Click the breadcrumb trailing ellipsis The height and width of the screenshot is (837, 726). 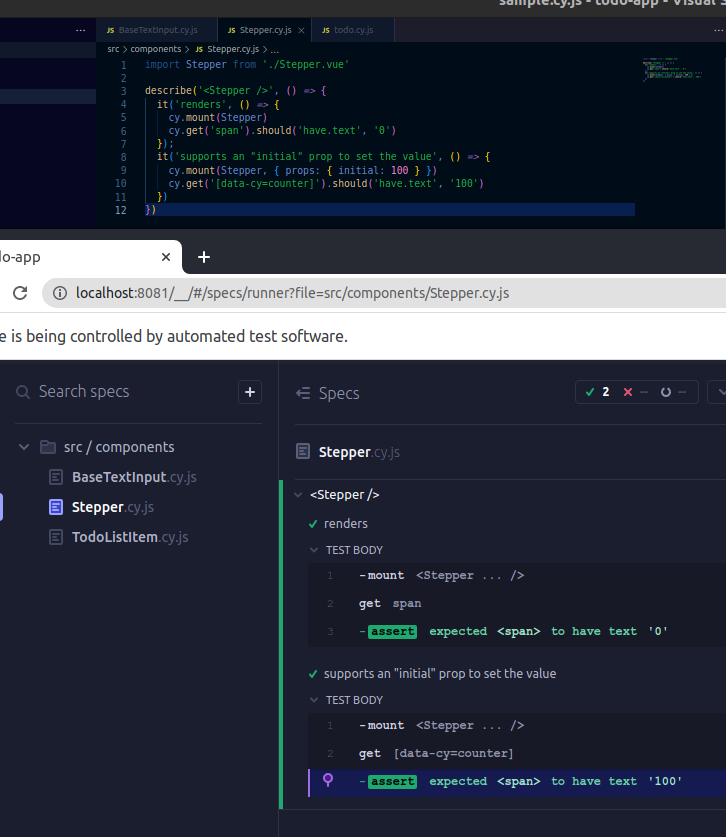[x=274, y=50]
